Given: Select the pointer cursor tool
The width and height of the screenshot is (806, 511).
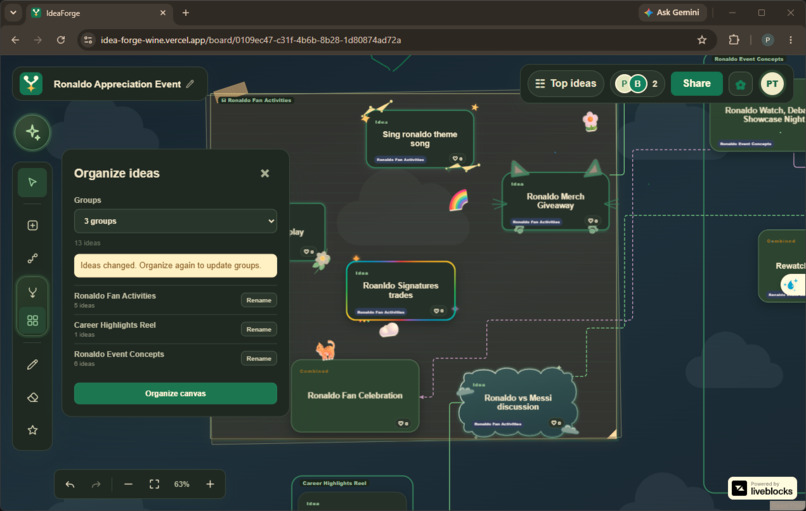Looking at the screenshot, I should click(x=32, y=182).
